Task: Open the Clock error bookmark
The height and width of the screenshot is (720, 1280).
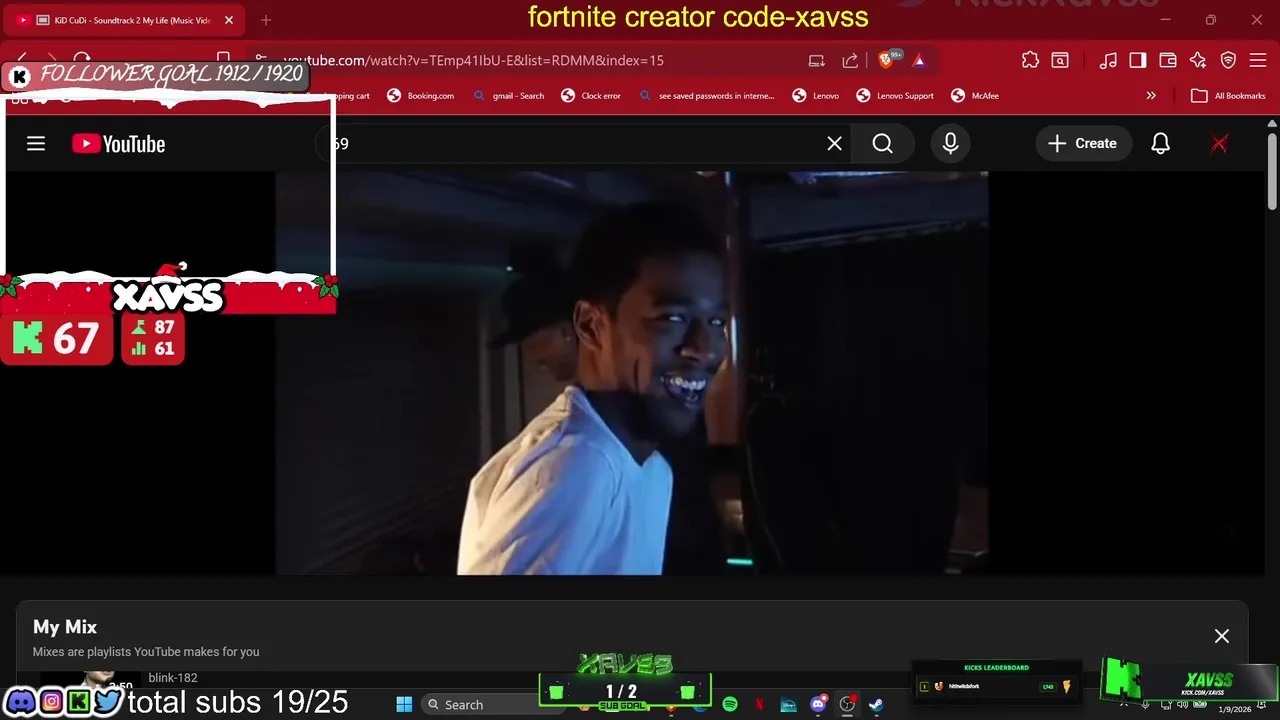Action: tap(591, 96)
